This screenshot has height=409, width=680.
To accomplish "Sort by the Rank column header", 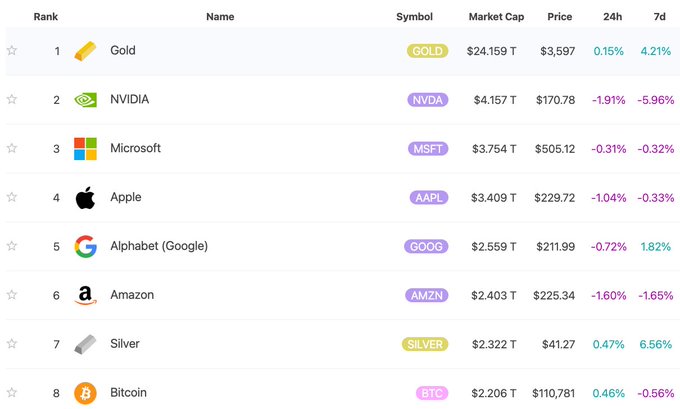I will 46,16.
